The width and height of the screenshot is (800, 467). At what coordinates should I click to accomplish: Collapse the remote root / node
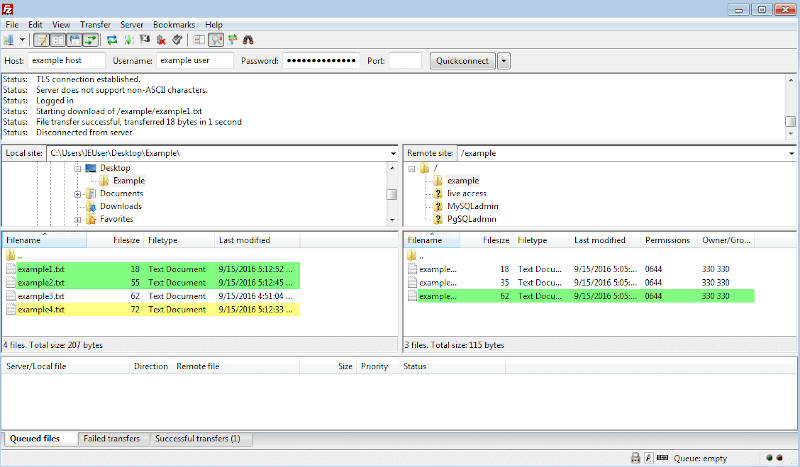click(x=412, y=168)
